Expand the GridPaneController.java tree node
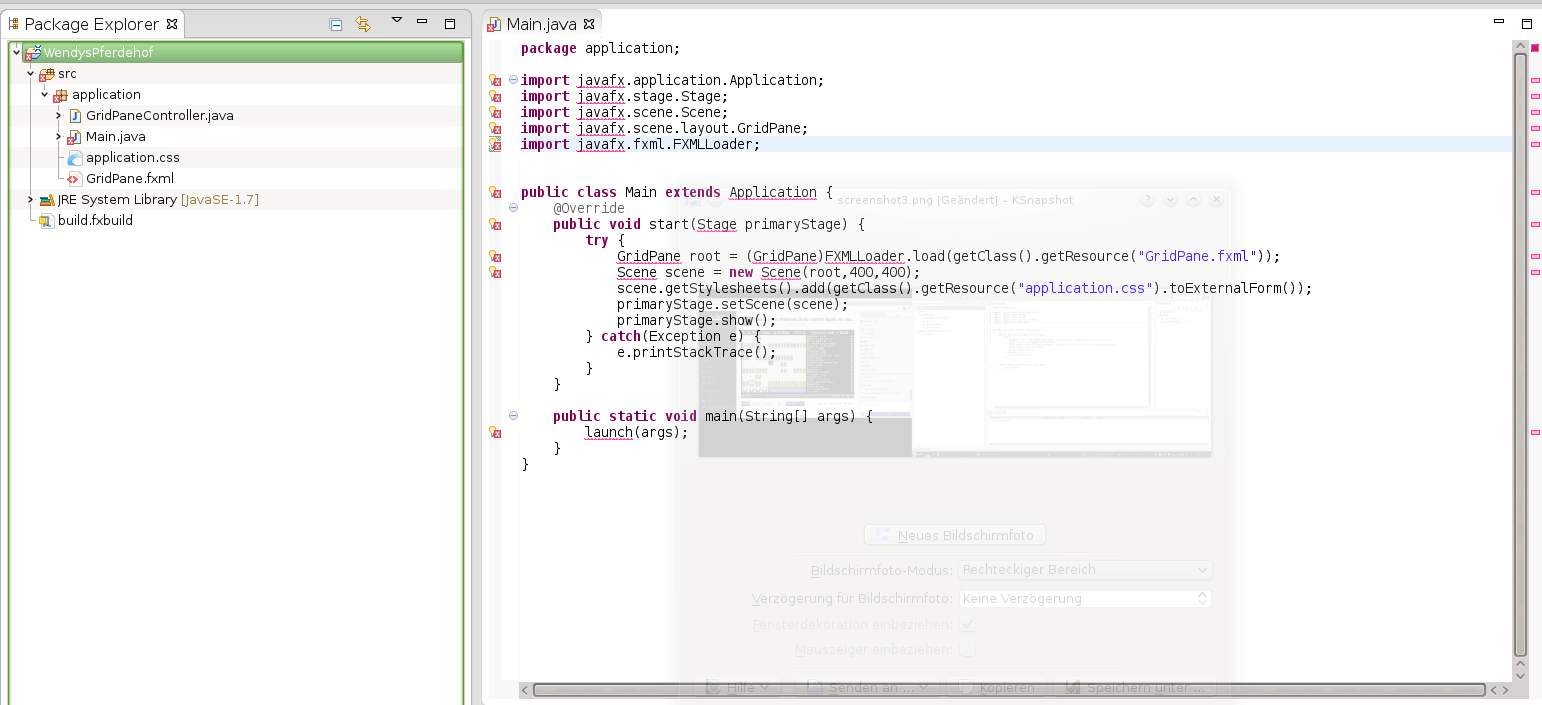This screenshot has width=1542, height=705. (59, 116)
